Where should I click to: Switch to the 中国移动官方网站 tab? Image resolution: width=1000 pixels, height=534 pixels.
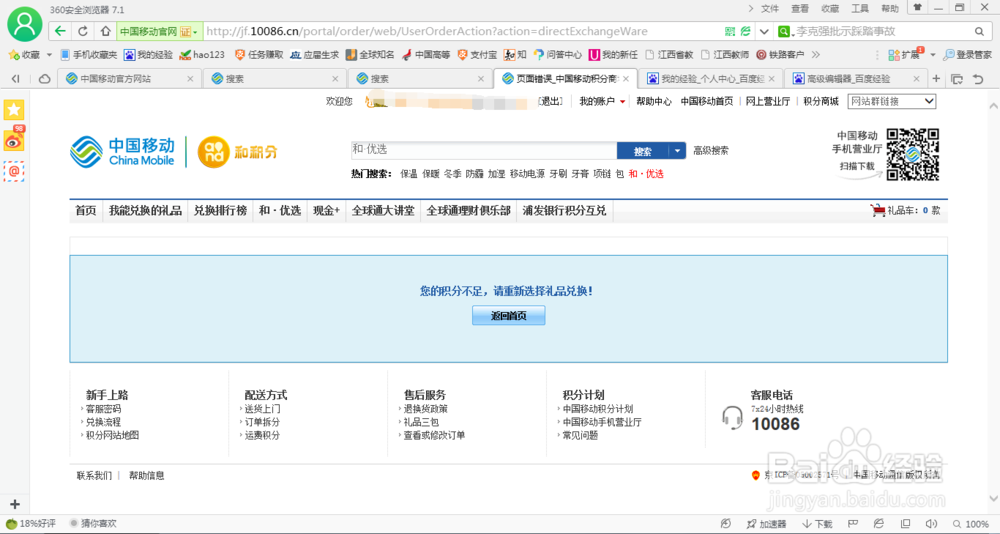129,78
